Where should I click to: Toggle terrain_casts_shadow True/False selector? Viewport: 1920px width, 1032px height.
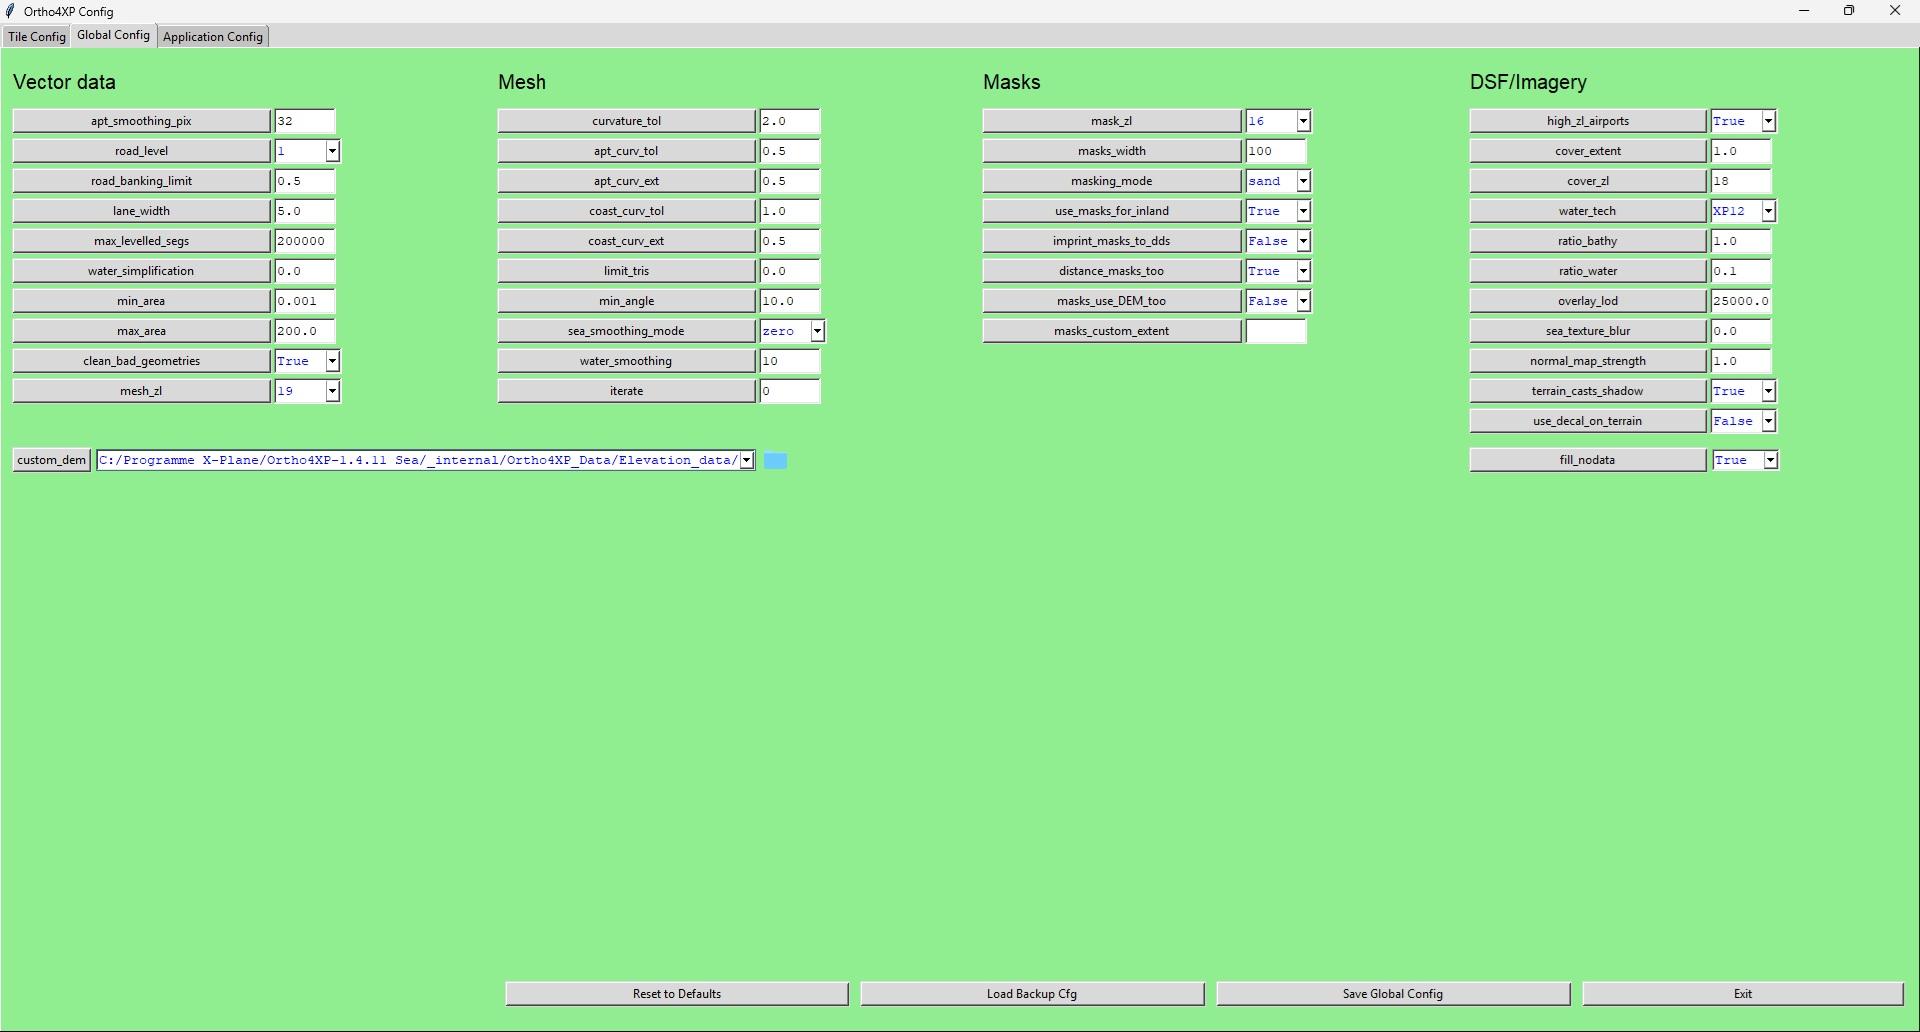point(1768,391)
